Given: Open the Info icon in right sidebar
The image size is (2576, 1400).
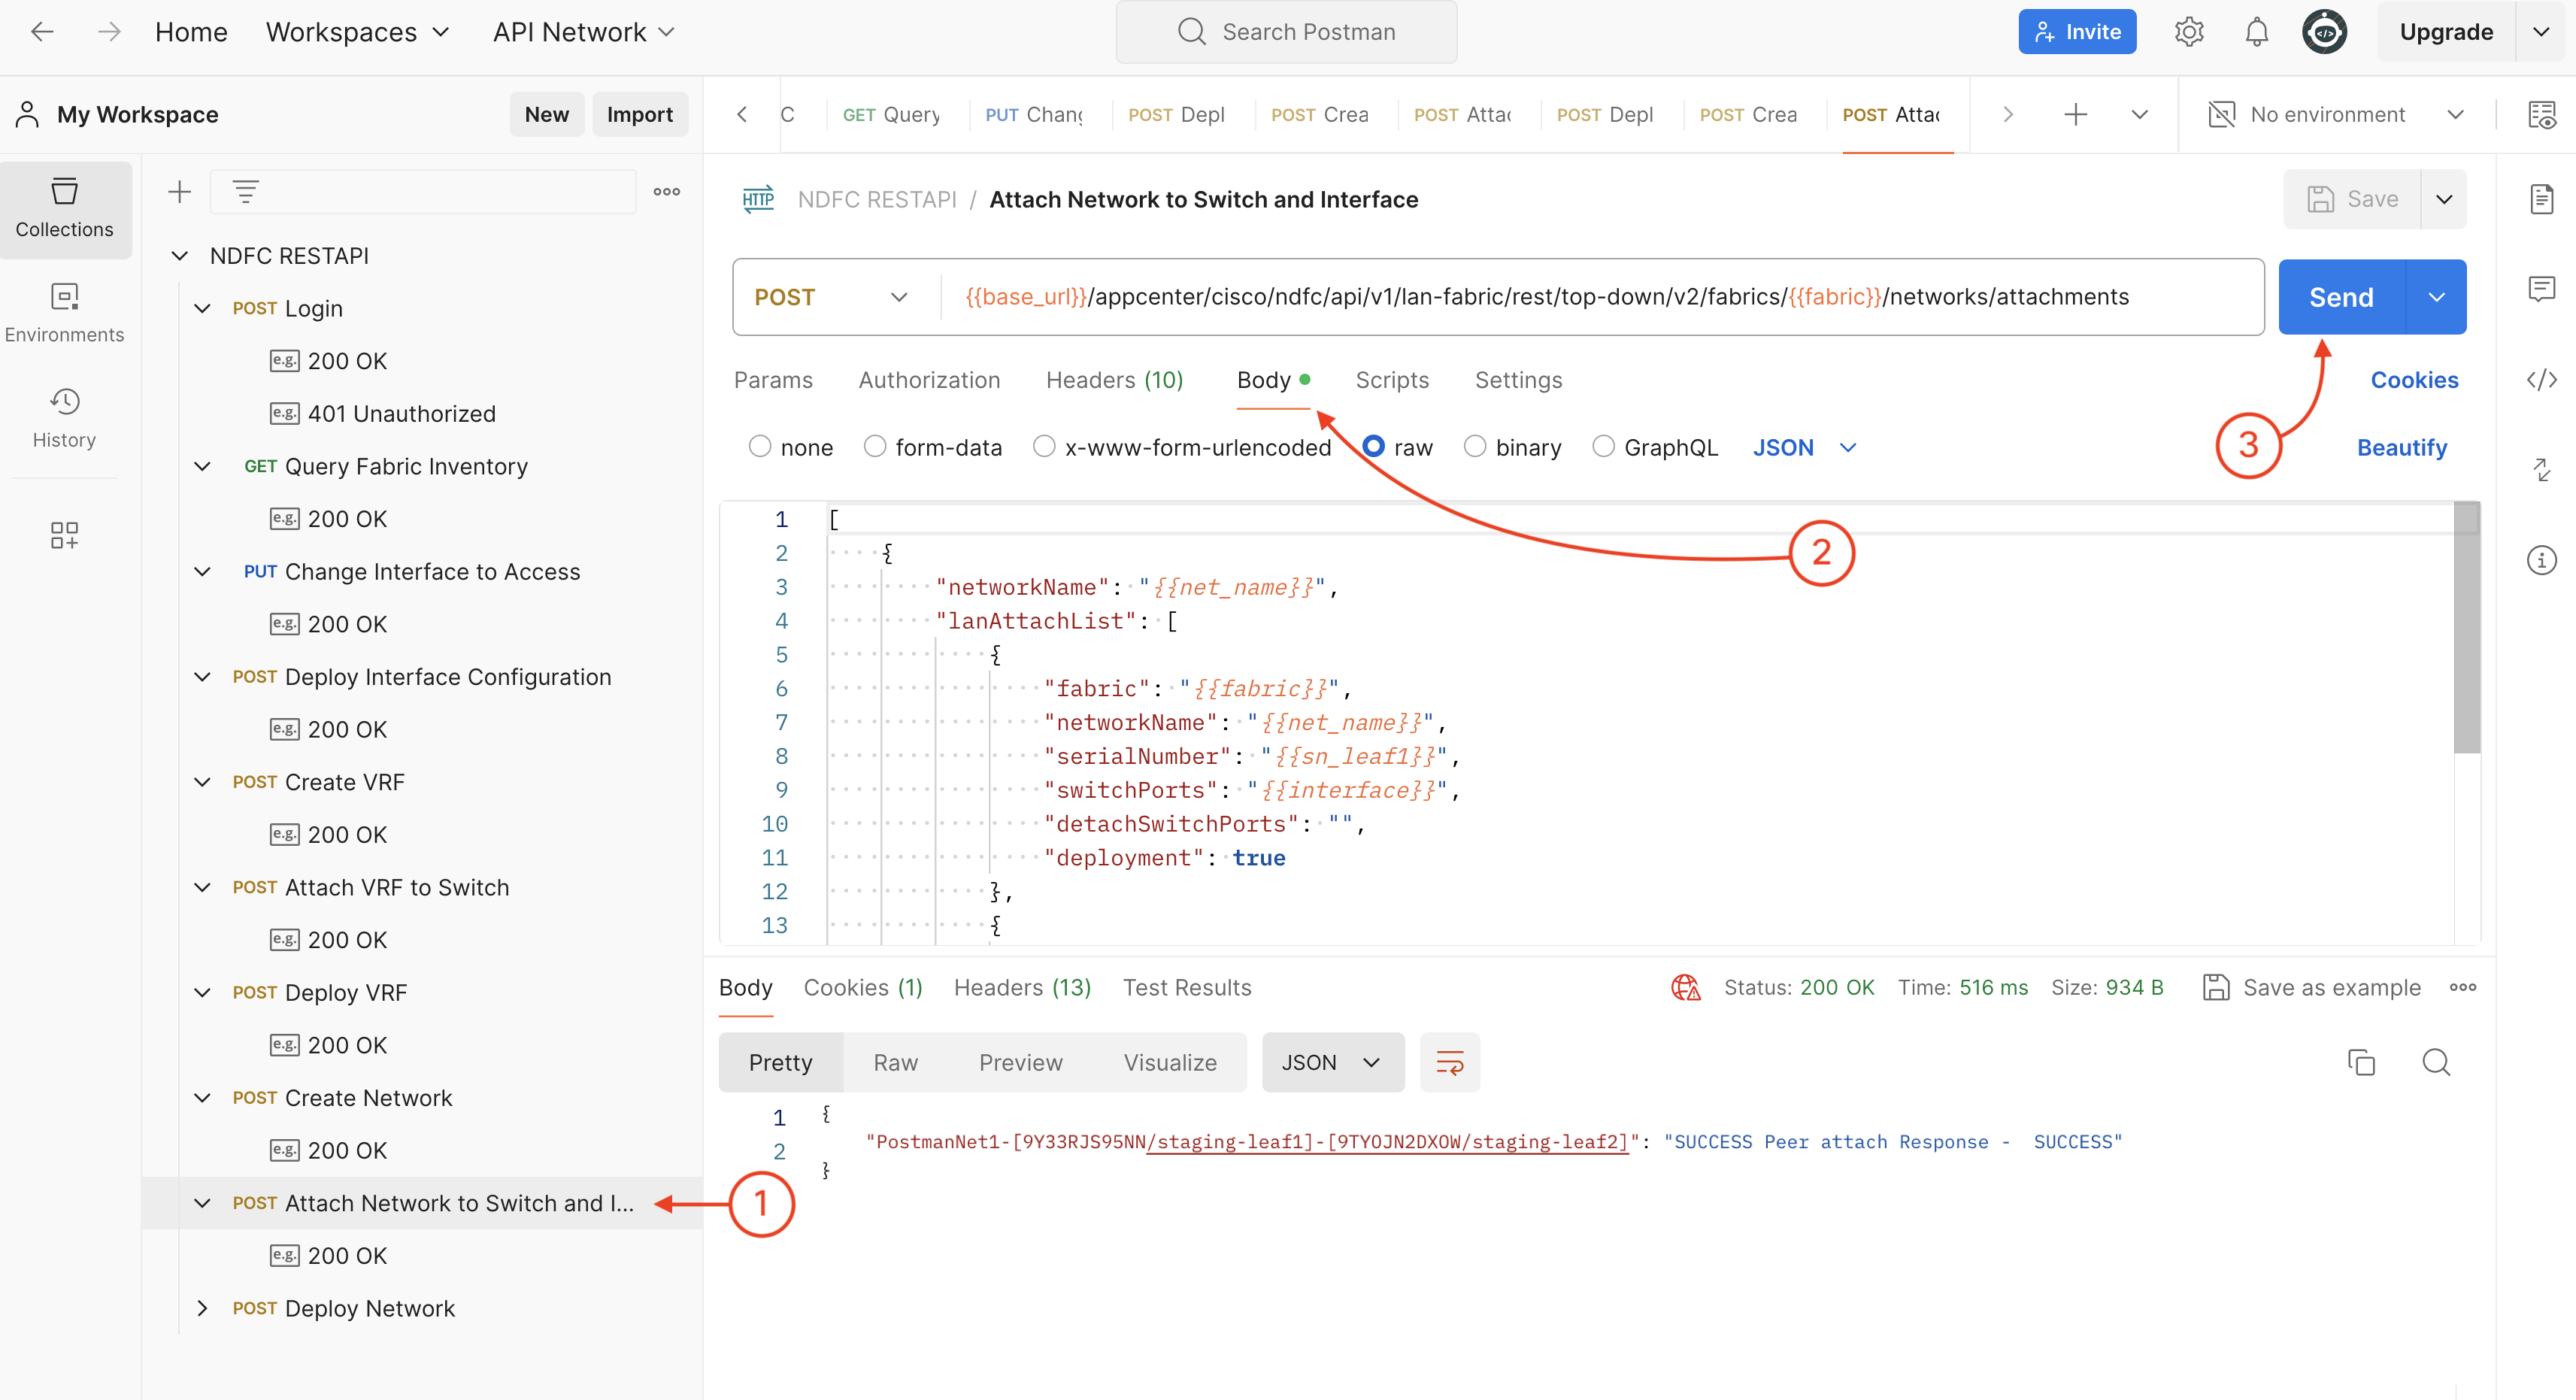Looking at the screenshot, I should [2541, 560].
